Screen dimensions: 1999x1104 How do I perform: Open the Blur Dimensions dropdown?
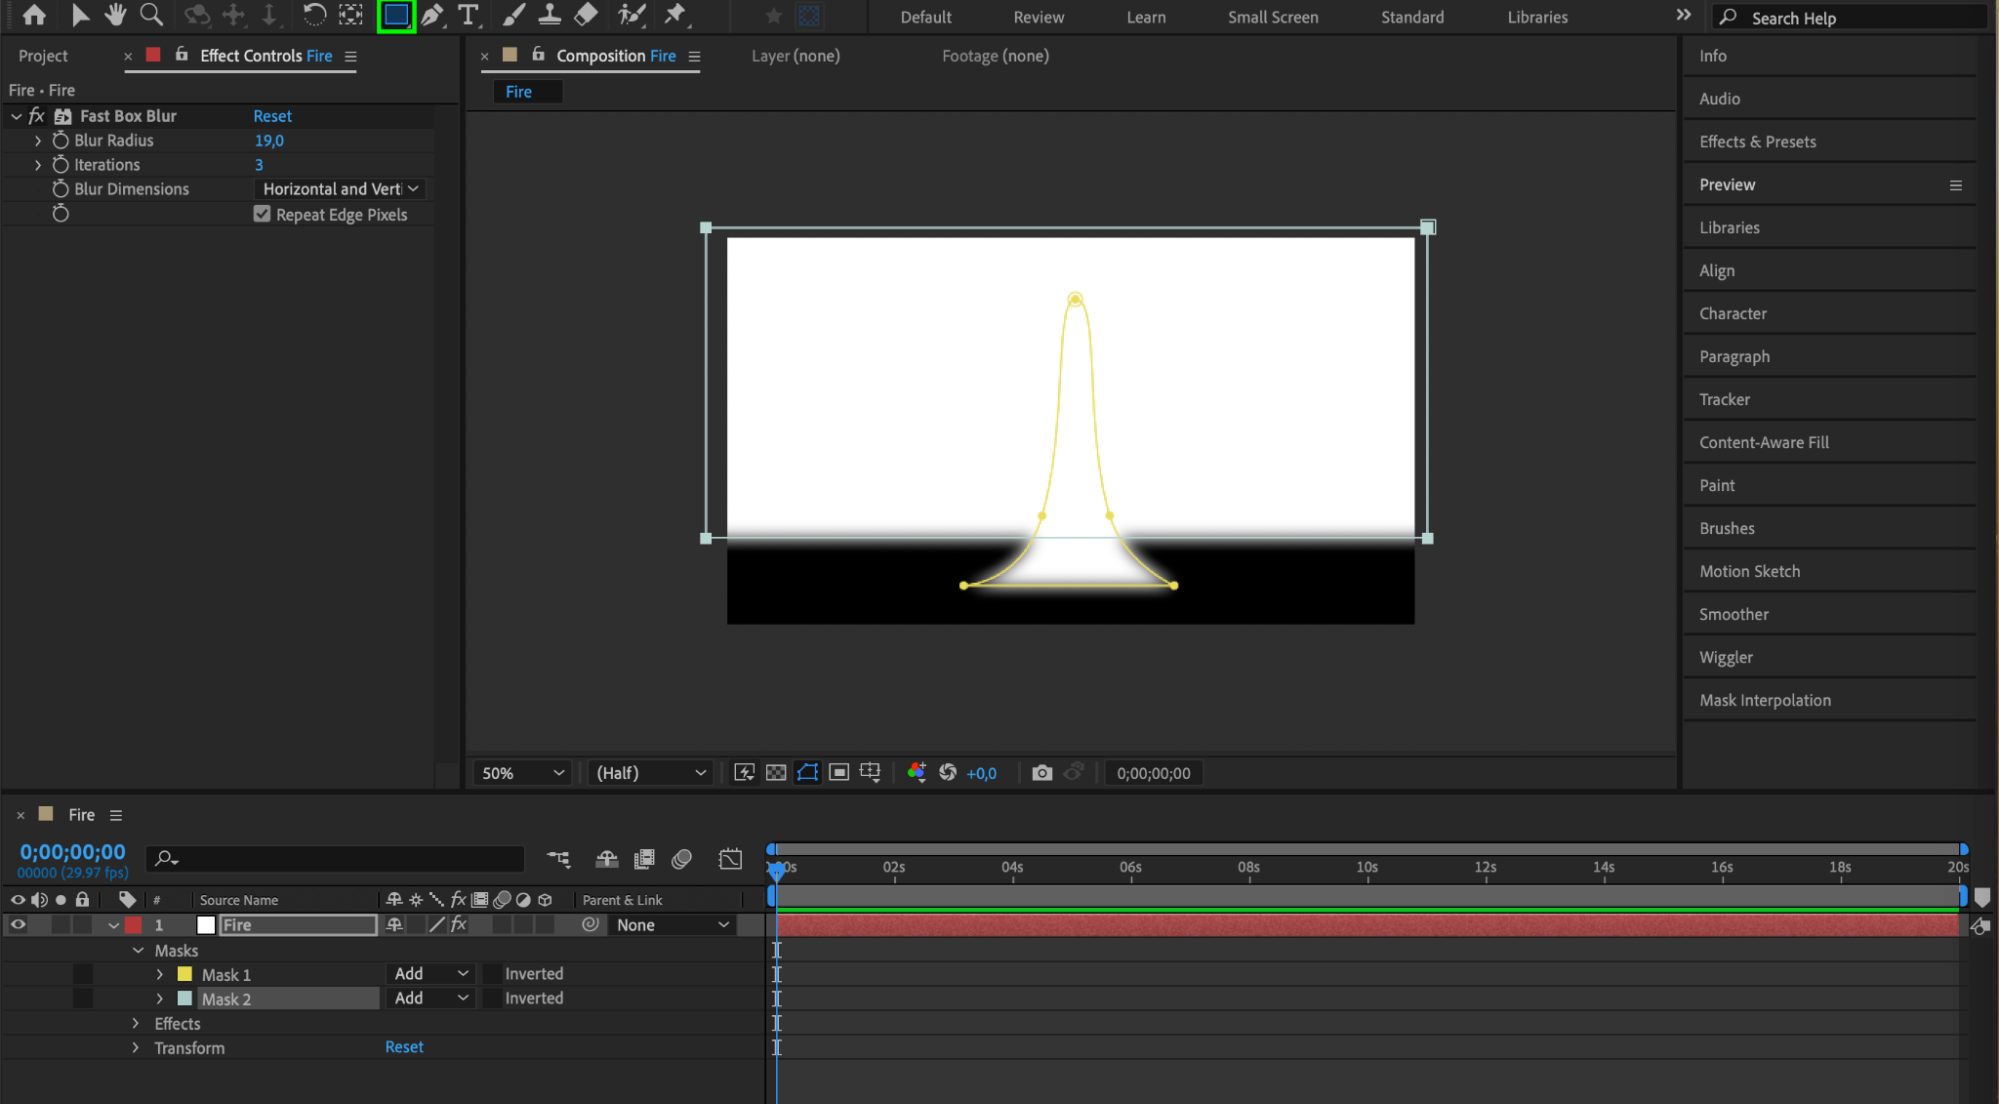click(x=340, y=189)
